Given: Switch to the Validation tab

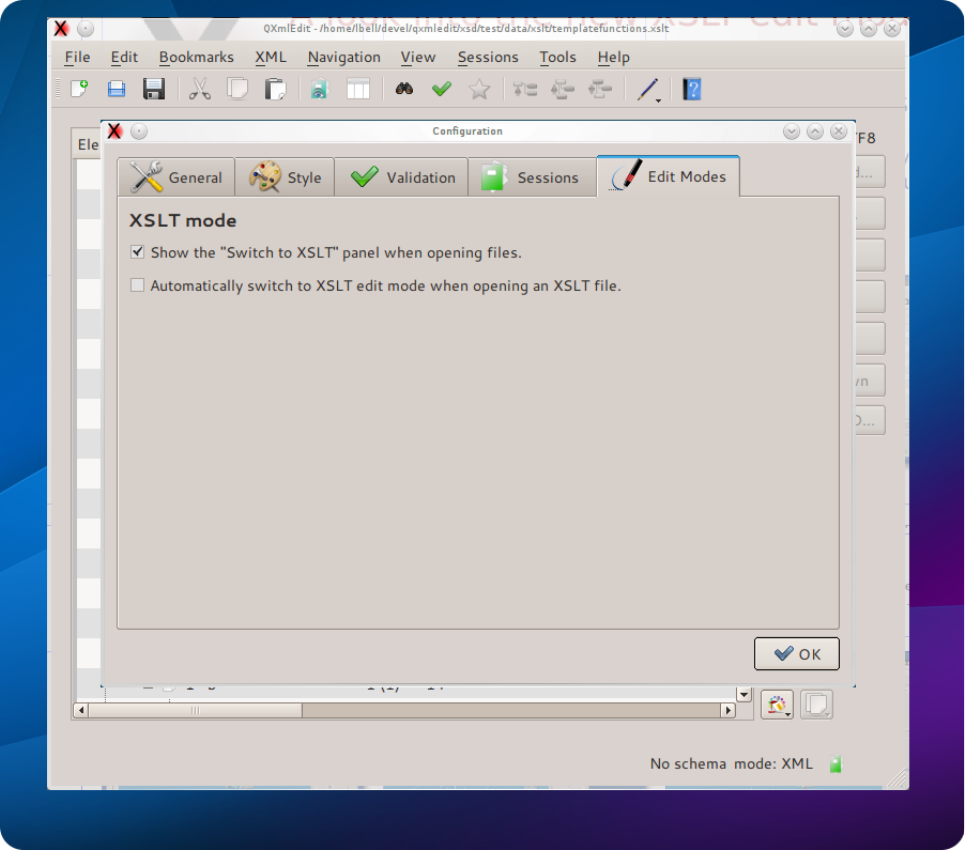Looking at the screenshot, I should click(x=402, y=177).
